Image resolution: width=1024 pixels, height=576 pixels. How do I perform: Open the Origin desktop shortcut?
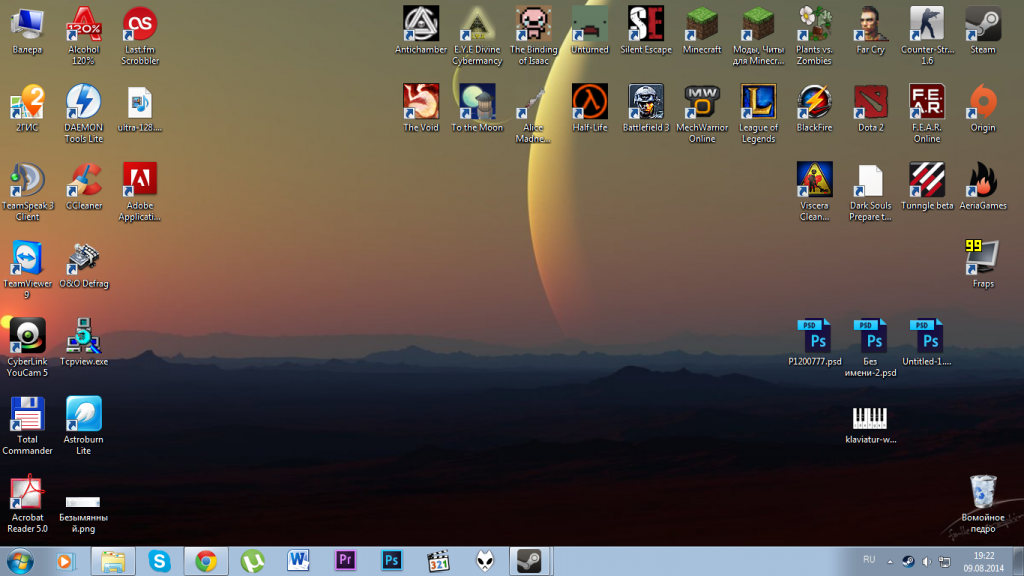click(x=982, y=102)
